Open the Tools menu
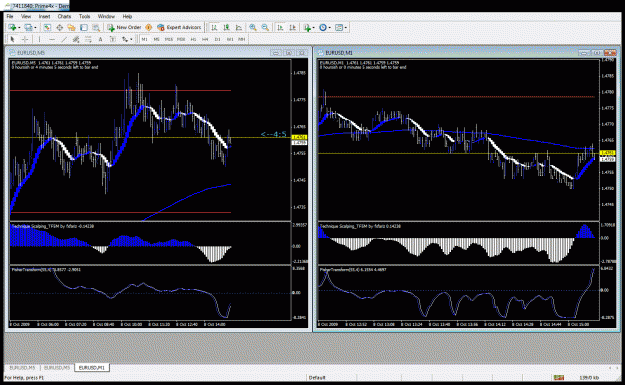The height and width of the screenshot is (385, 625). pos(85,16)
